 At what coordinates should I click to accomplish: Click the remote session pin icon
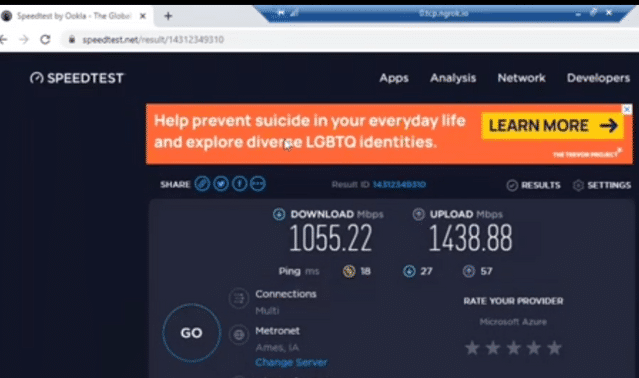281,13
